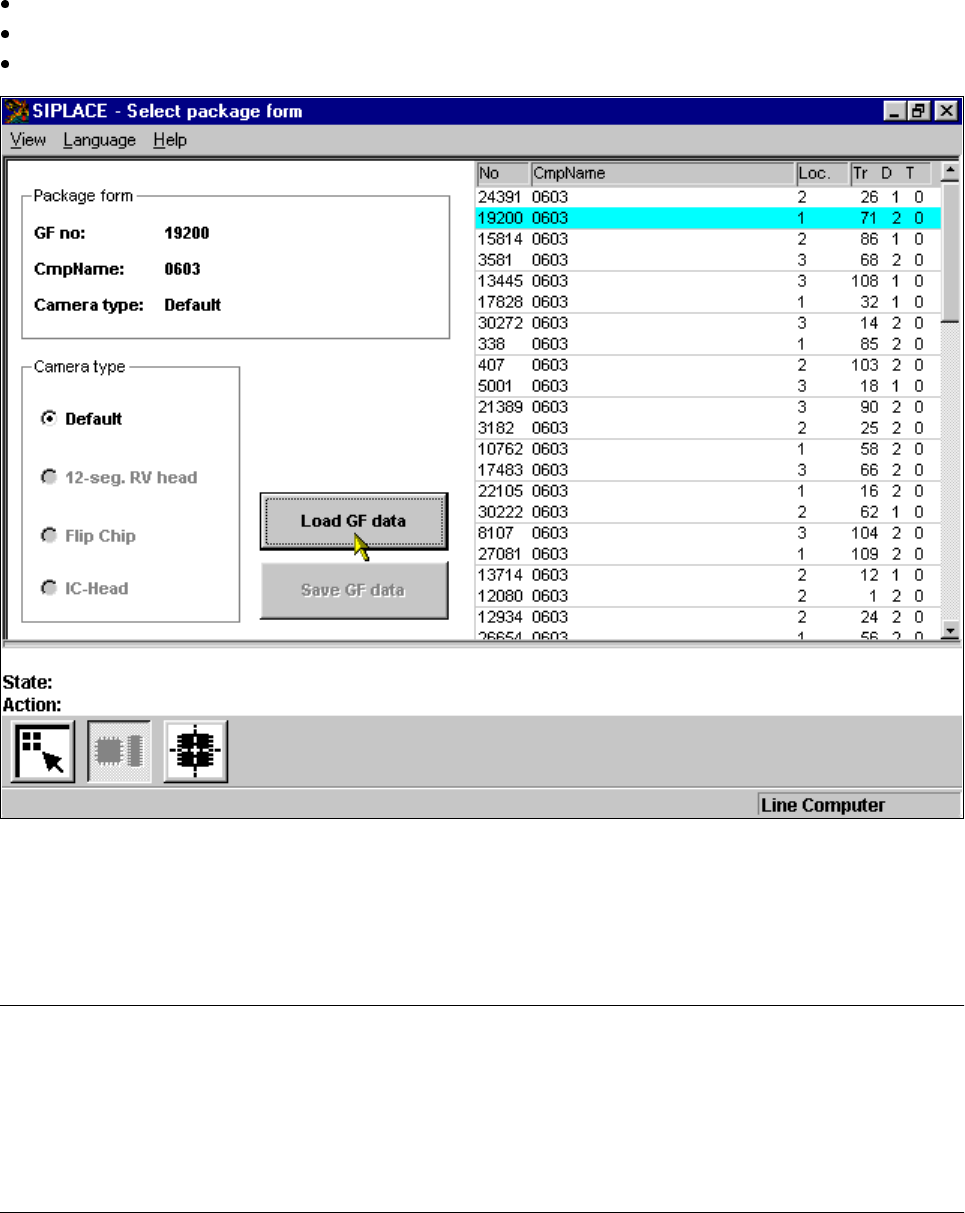The width and height of the screenshot is (965, 1213).
Task: Select package form row 13714
Action: [708, 575]
